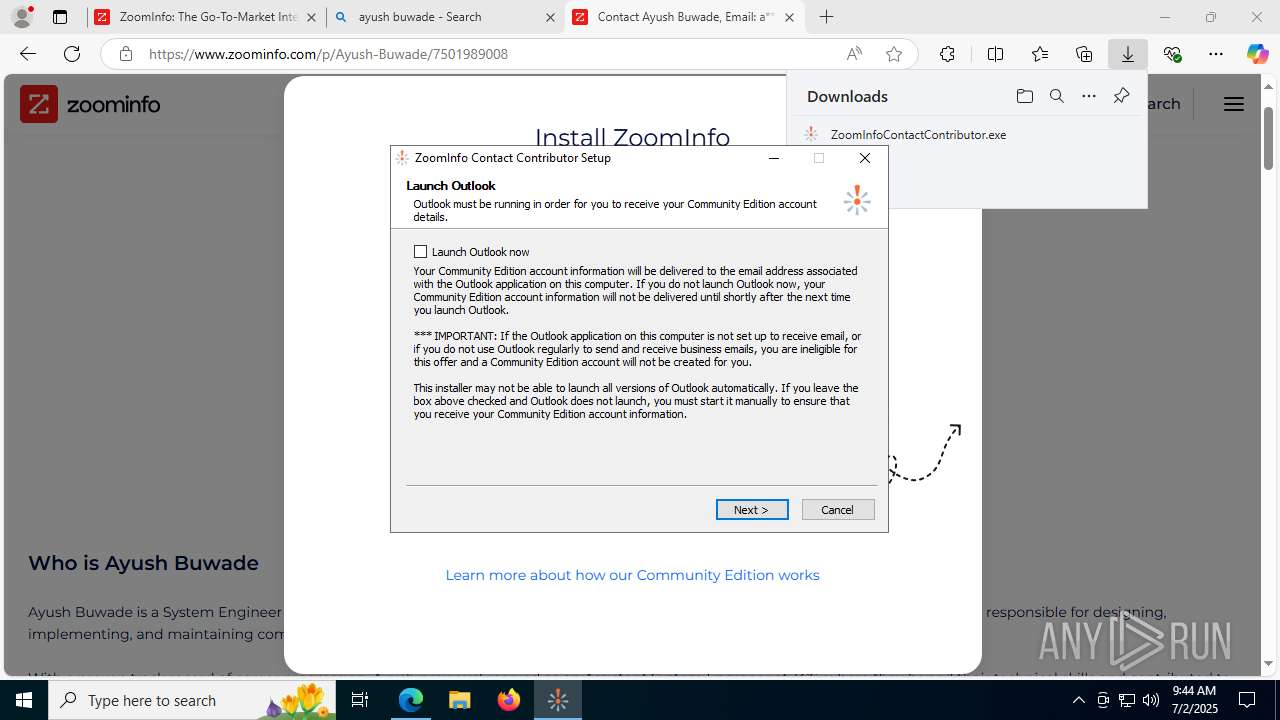Screen dimensions: 1280x720
Task: Open the Collections icon
Action: (x=1084, y=54)
